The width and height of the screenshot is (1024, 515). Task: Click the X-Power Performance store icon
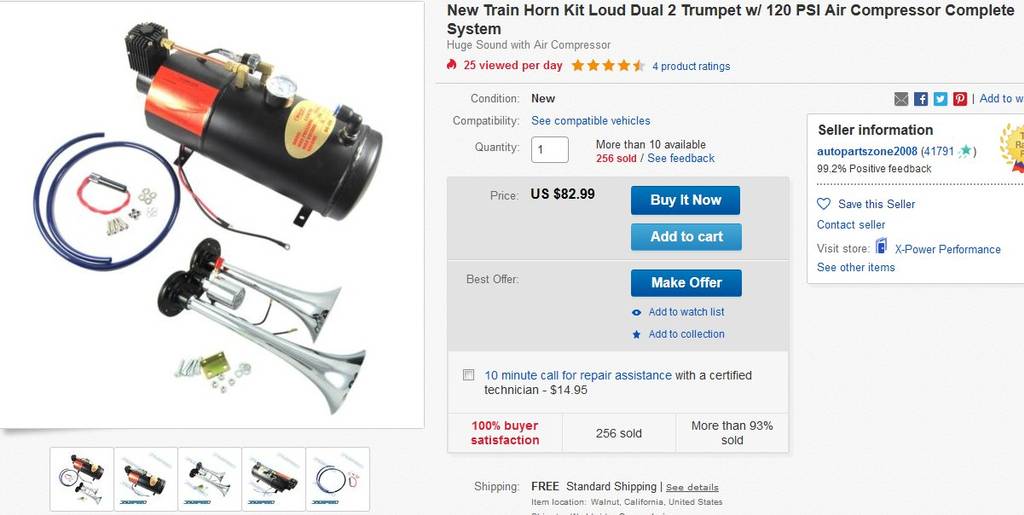(x=882, y=247)
